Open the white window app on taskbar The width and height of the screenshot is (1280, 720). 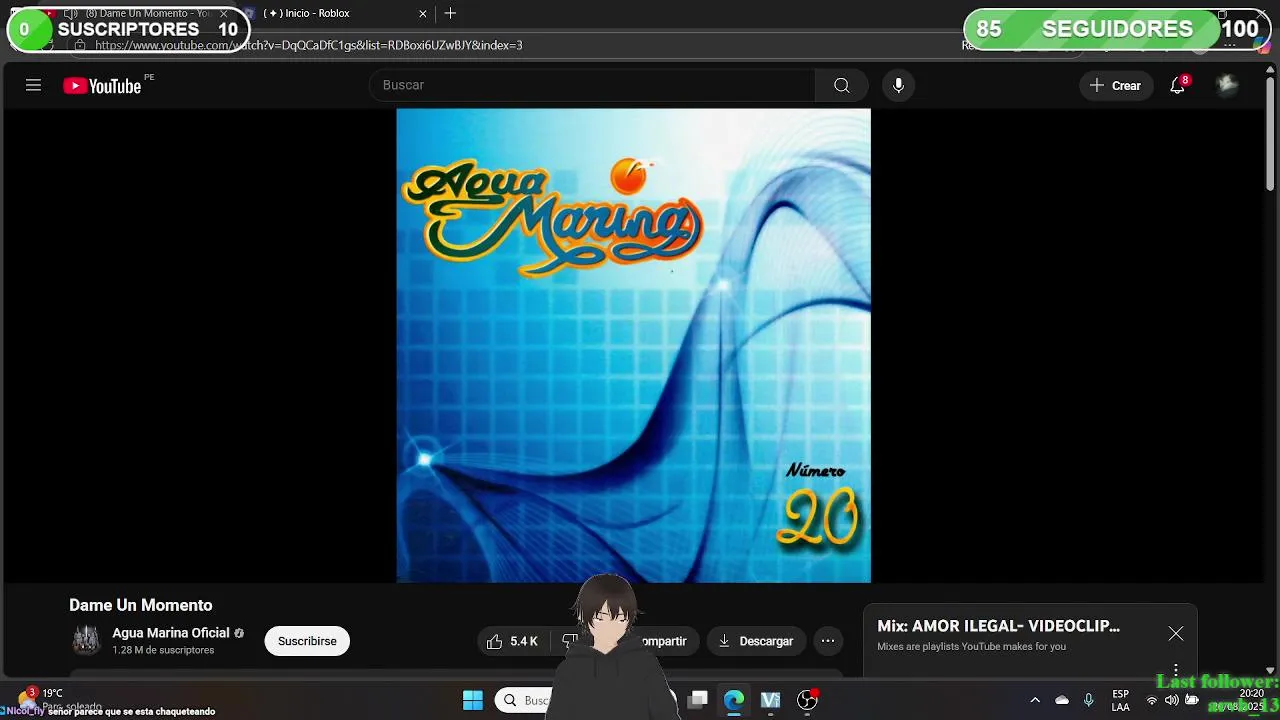698,700
